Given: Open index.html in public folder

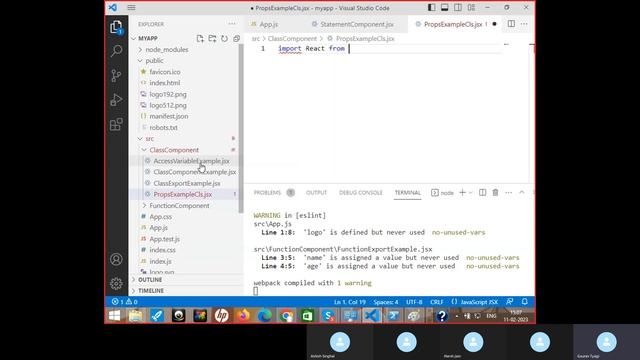Looking at the screenshot, I should pos(164,83).
